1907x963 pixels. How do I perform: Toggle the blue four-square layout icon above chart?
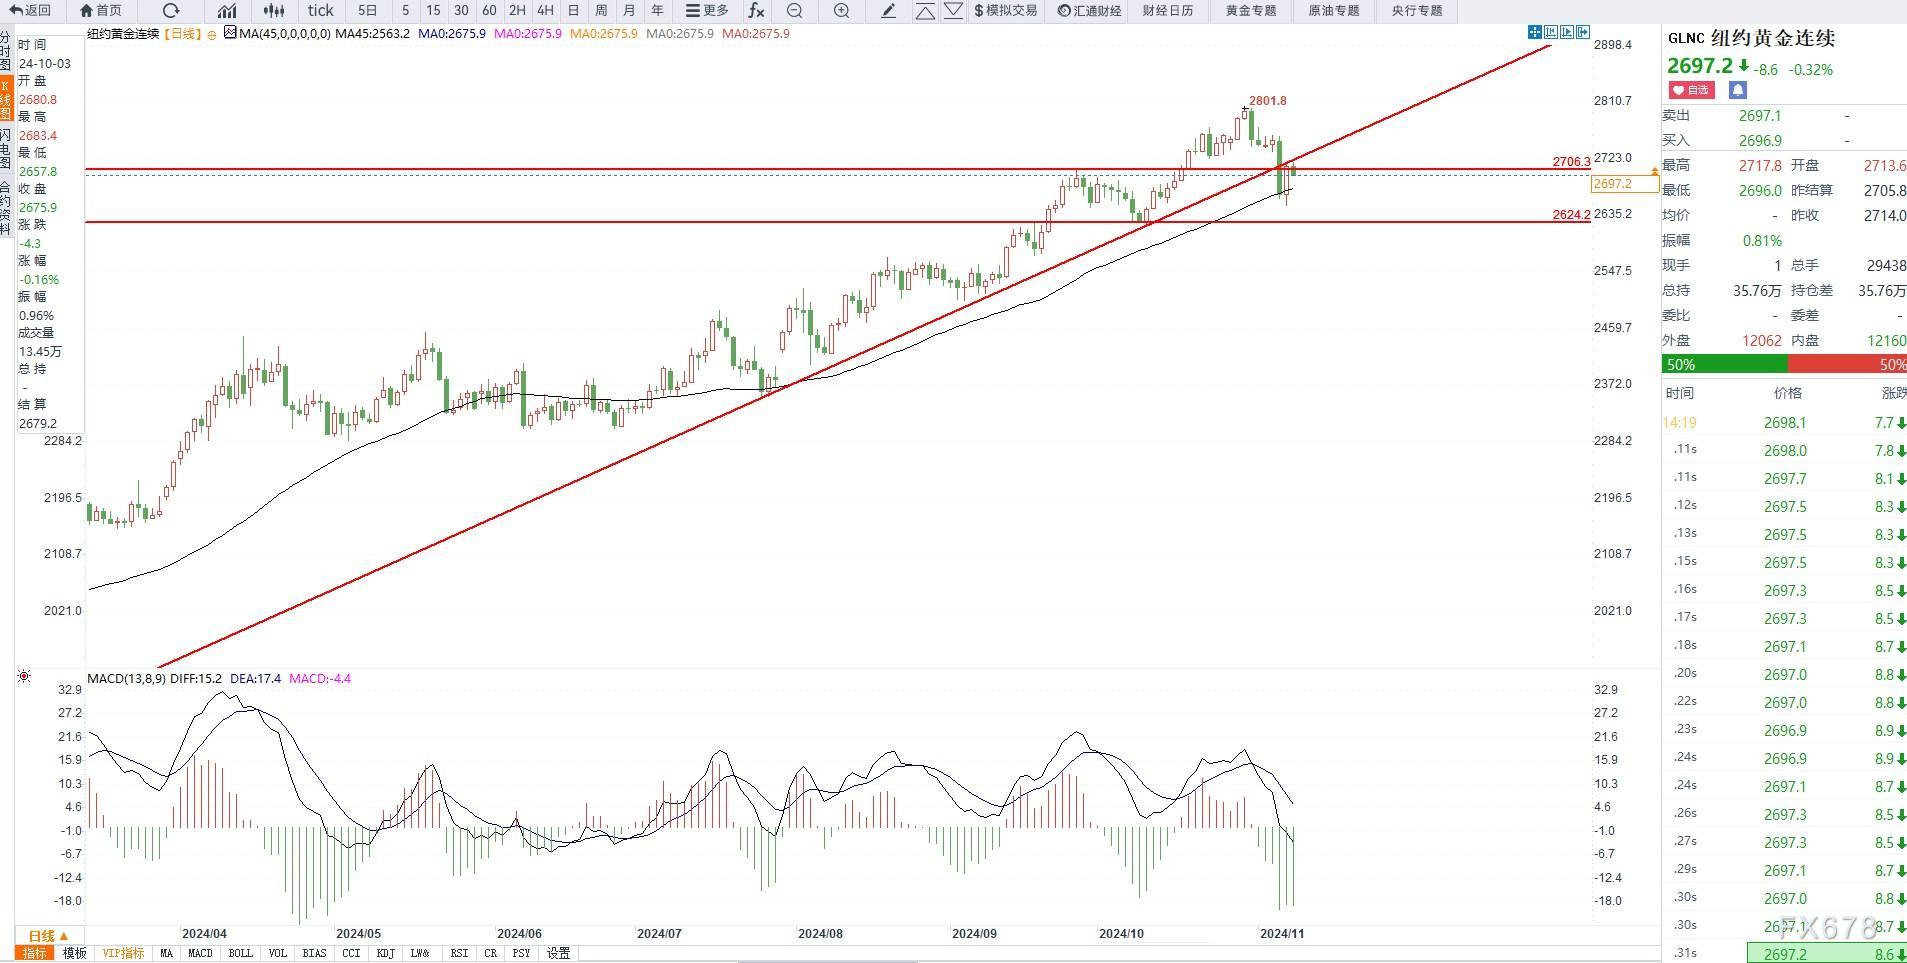coord(1535,32)
